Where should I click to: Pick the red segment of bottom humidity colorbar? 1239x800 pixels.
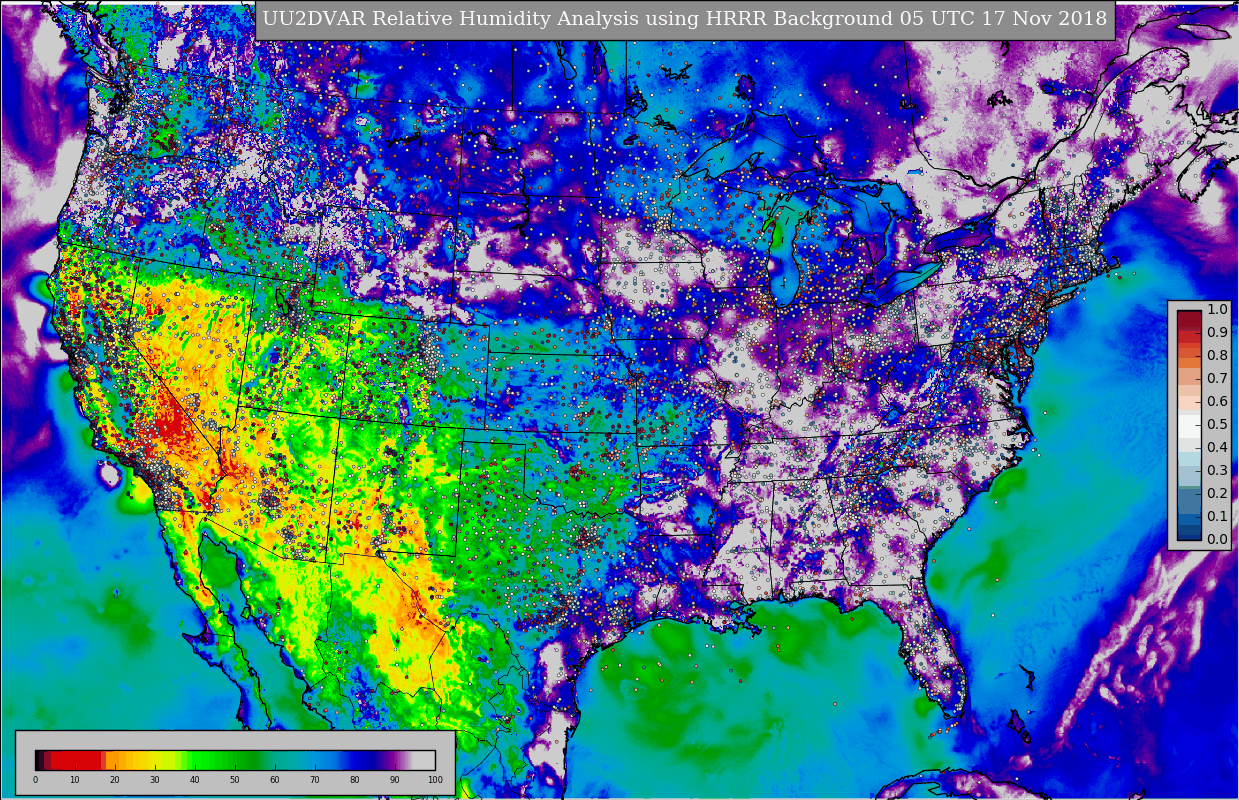point(76,760)
